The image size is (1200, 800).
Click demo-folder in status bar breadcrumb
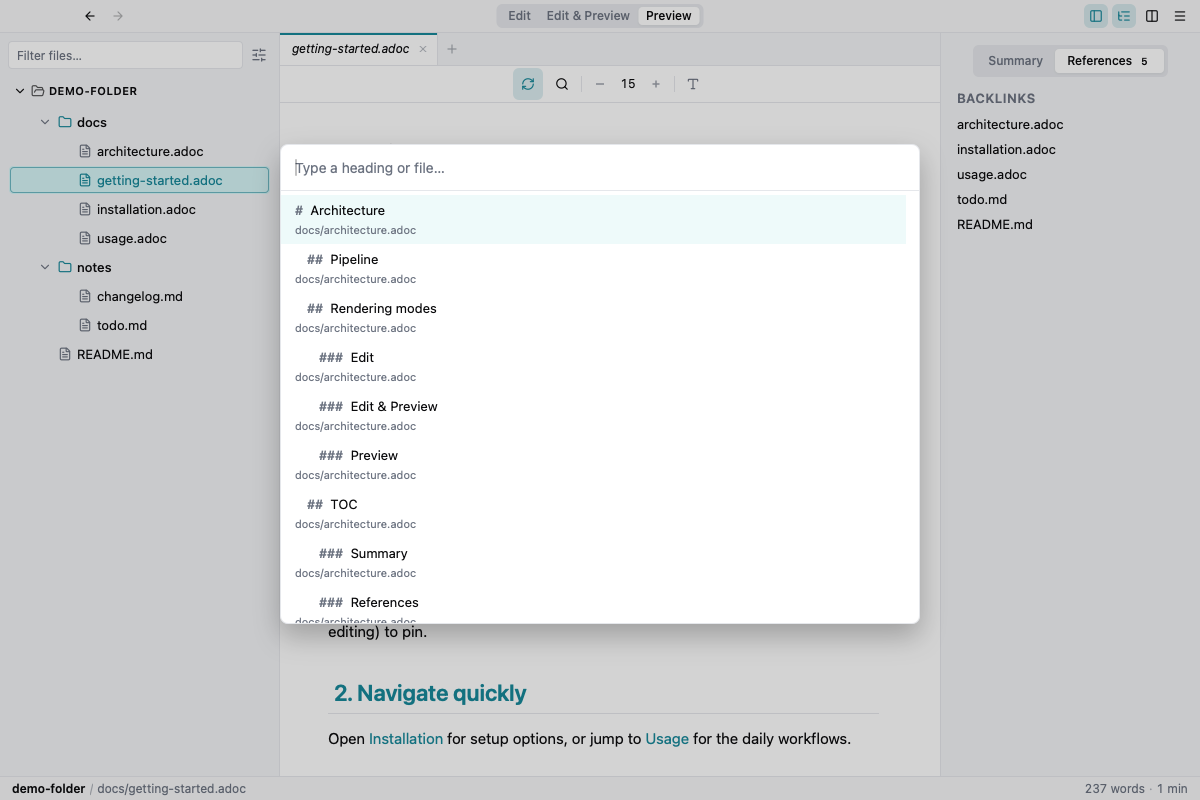pyautogui.click(x=48, y=789)
